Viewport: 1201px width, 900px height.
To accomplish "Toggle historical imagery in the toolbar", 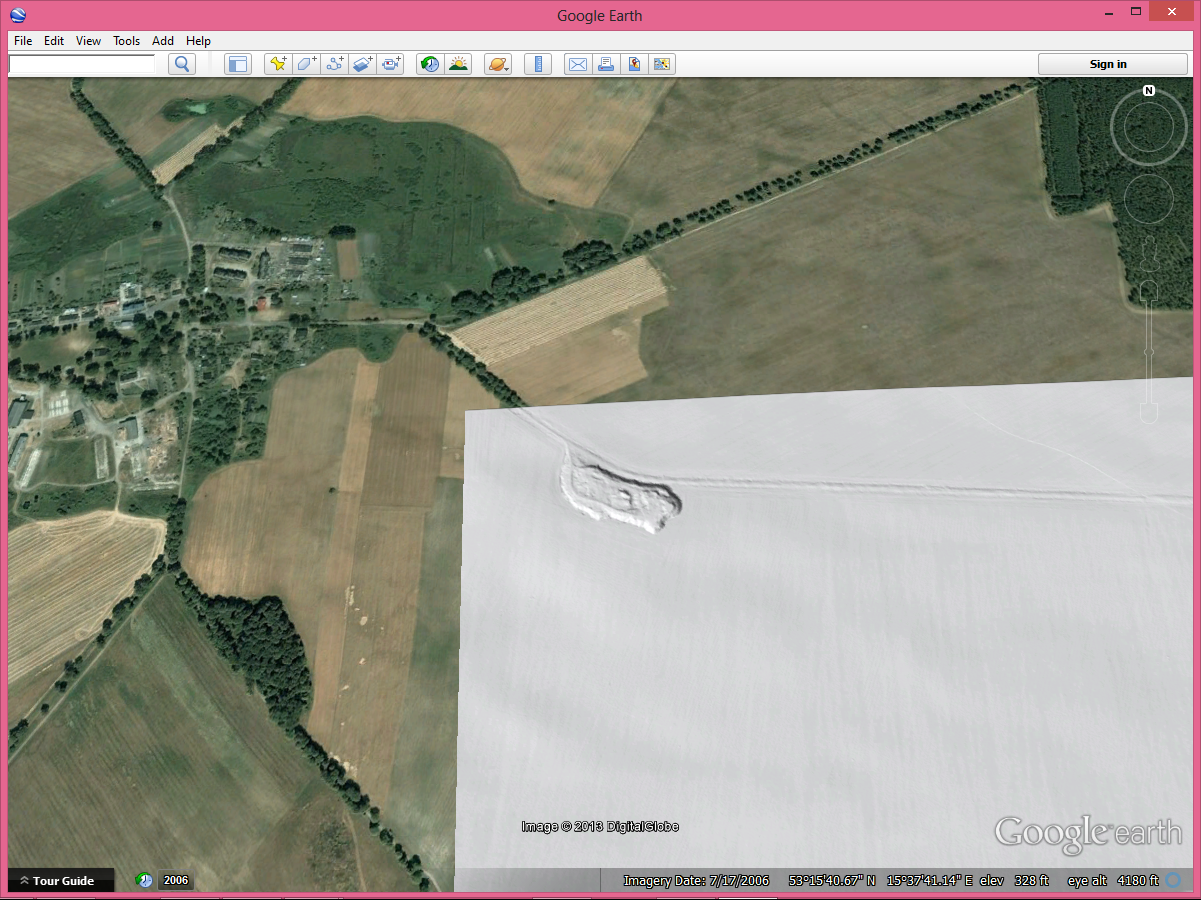I will coord(430,64).
